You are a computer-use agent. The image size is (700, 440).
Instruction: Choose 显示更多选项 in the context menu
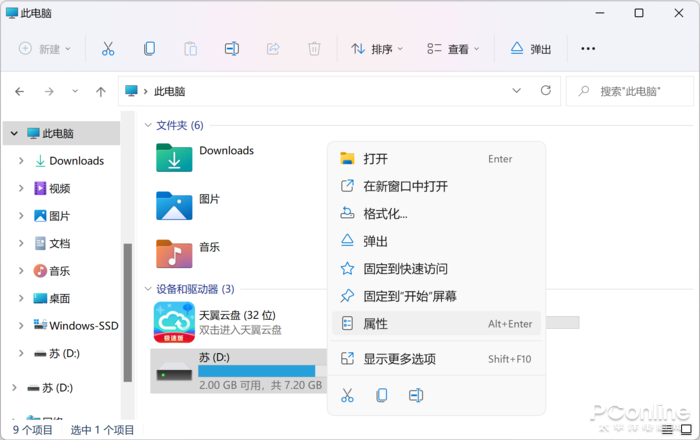(437, 359)
